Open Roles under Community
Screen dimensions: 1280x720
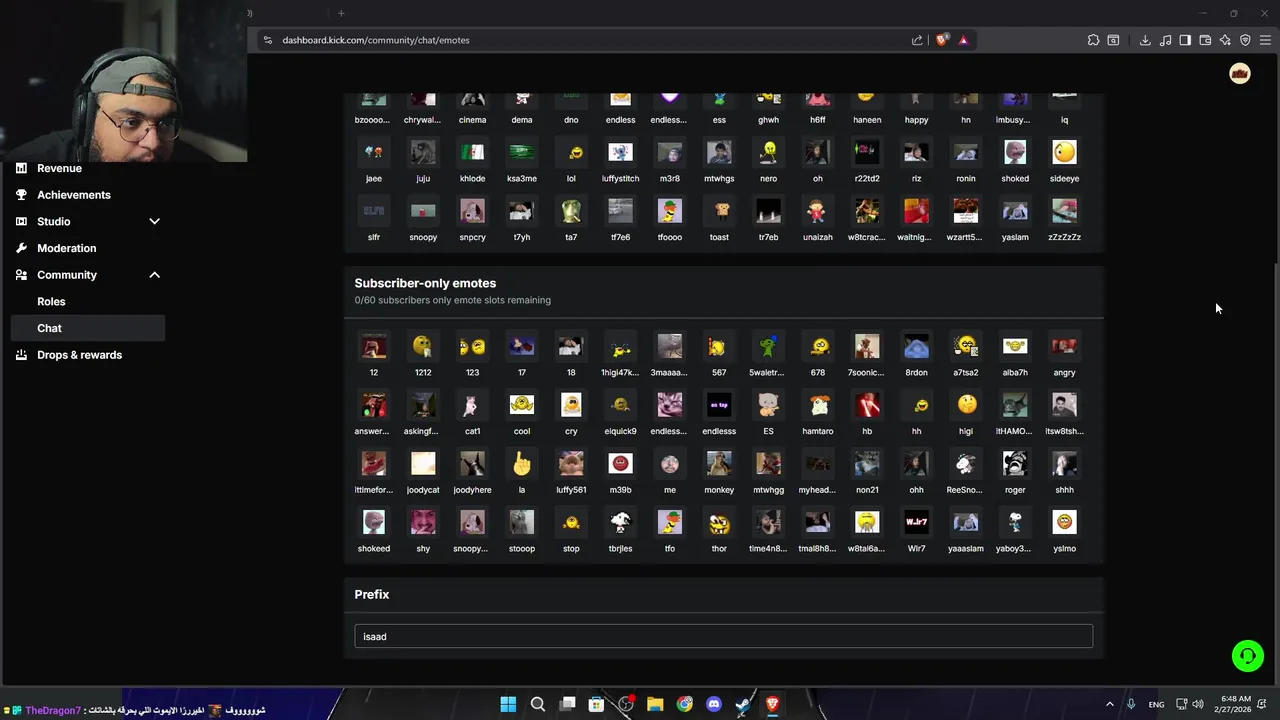click(51, 301)
